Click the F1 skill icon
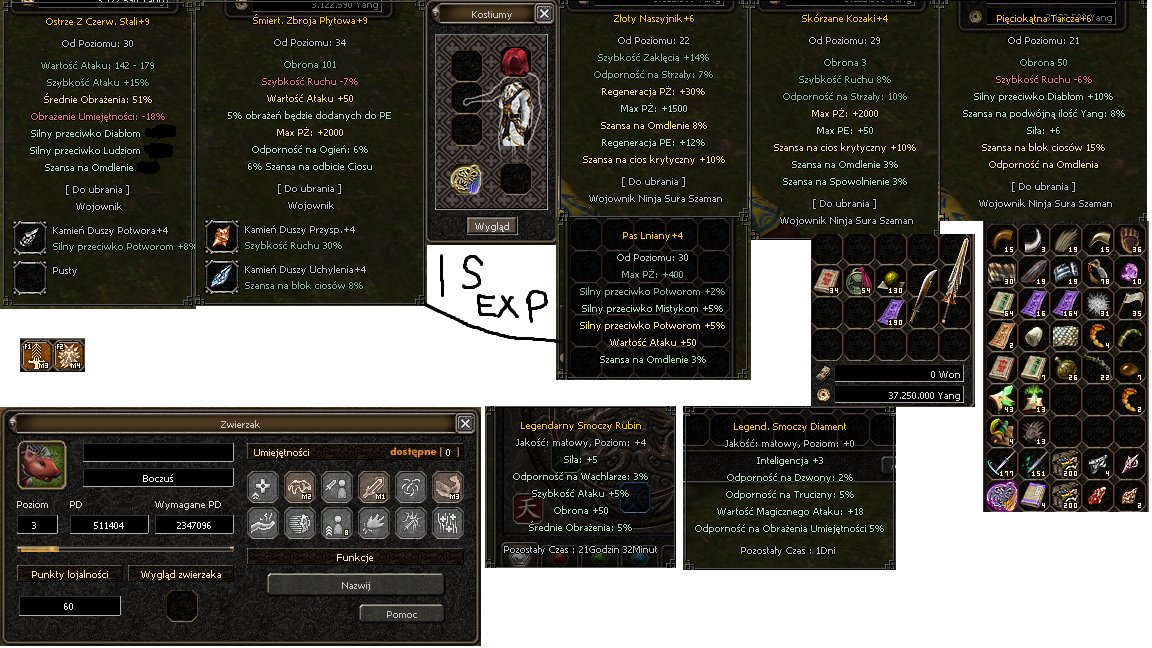 (x=36, y=355)
